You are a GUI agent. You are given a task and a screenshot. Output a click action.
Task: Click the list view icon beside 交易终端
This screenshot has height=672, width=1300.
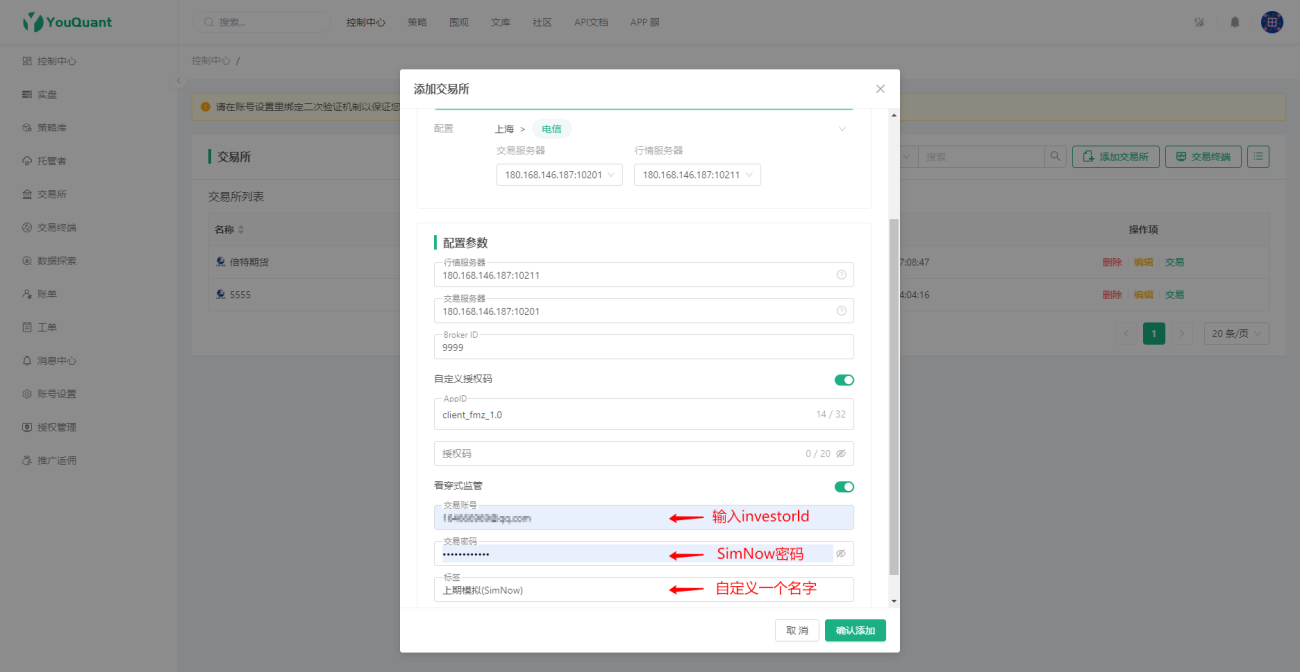click(x=1258, y=156)
